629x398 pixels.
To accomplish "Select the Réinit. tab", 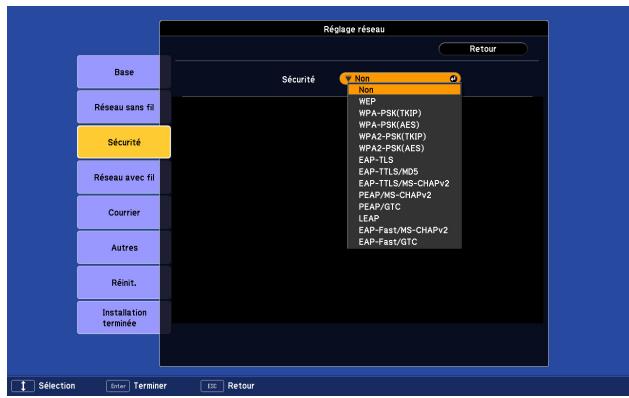I will coord(124,282).
